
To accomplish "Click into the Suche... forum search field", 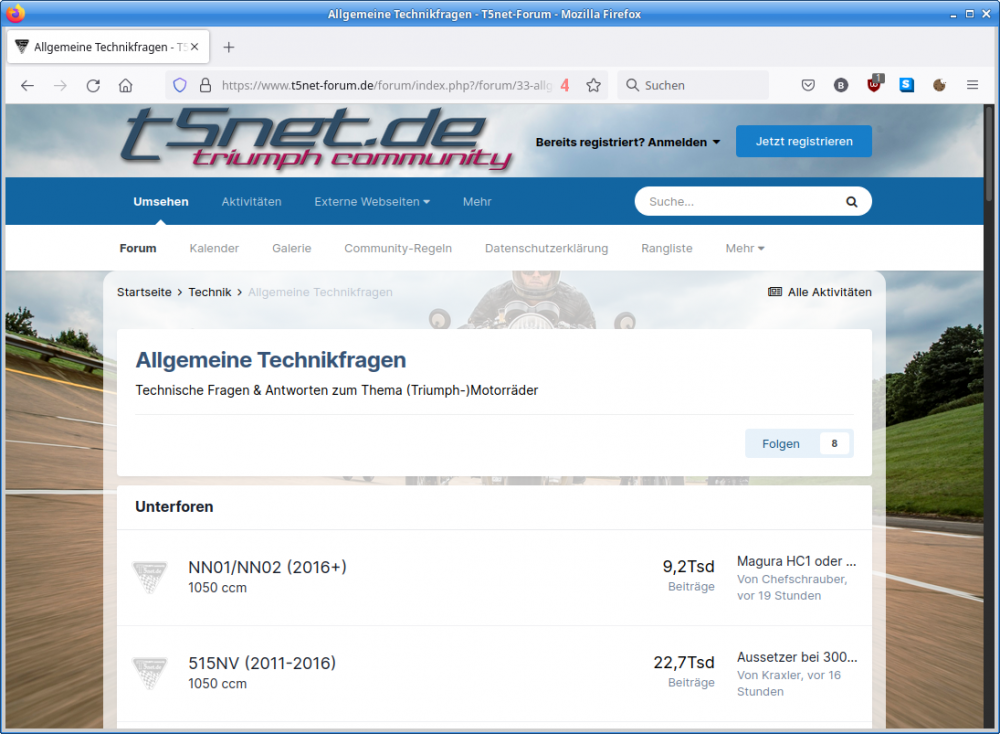I will point(740,202).
